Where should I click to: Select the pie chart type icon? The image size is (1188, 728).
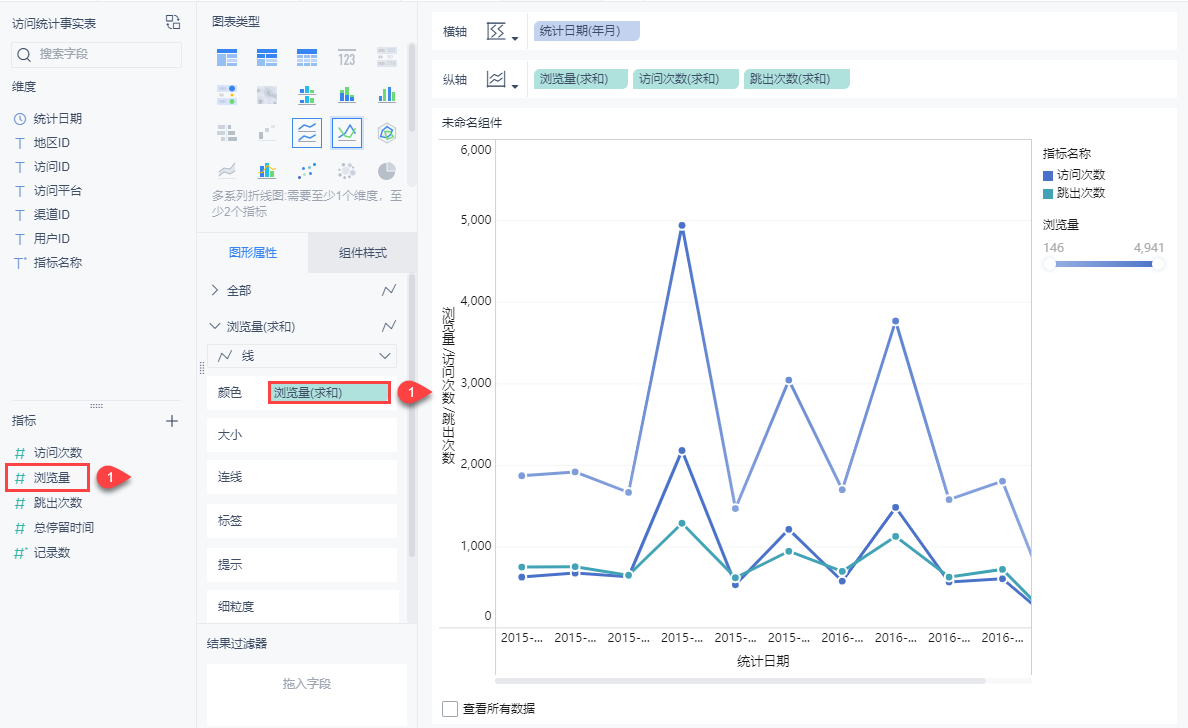[x=386, y=170]
